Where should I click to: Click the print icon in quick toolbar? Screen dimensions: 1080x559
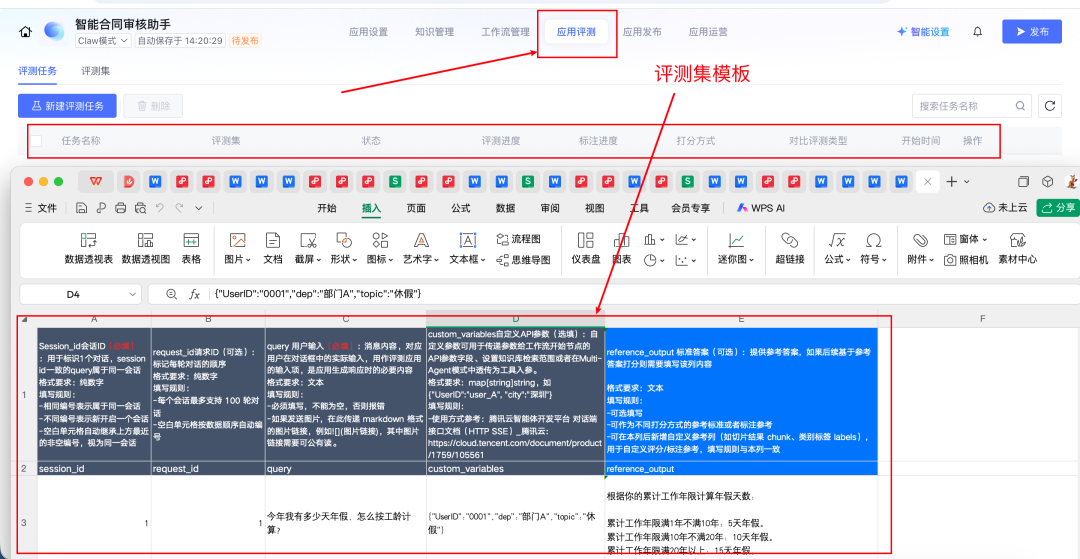121,208
